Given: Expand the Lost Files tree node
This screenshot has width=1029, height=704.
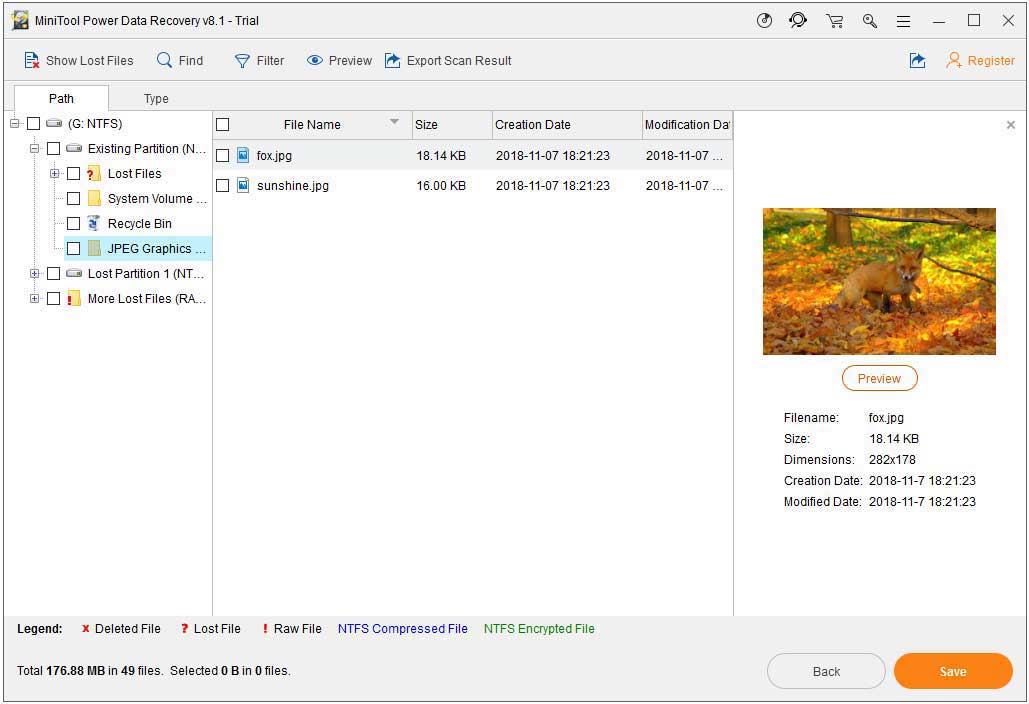Looking at the screenshot, I should [55, 173].
